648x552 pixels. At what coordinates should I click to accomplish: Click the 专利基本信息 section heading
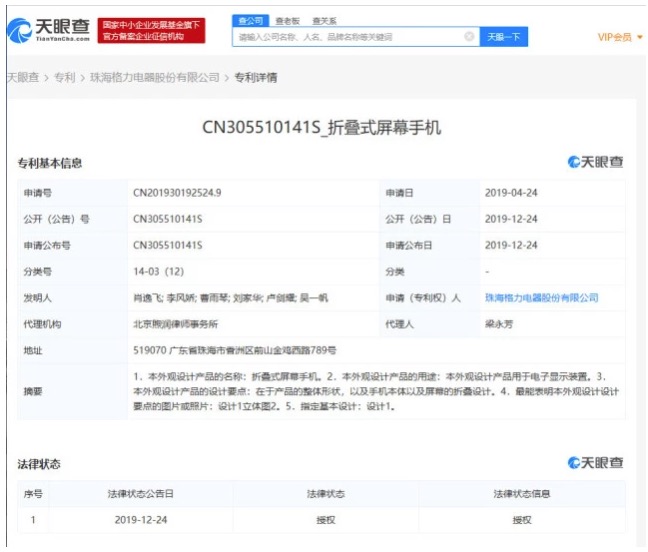click(50, 163)
